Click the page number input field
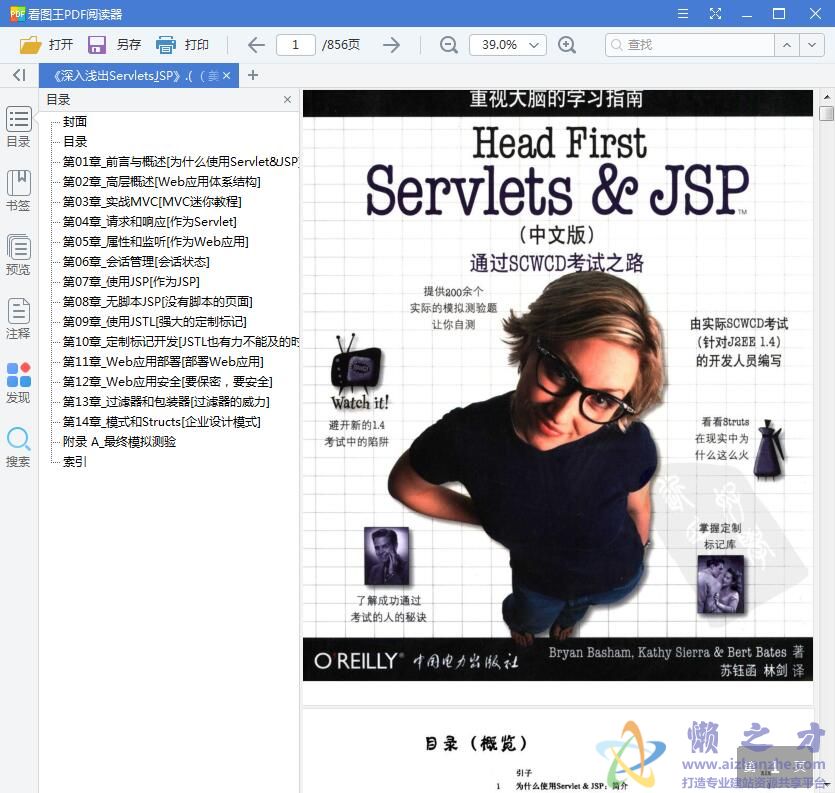 (x=296, y=45)
